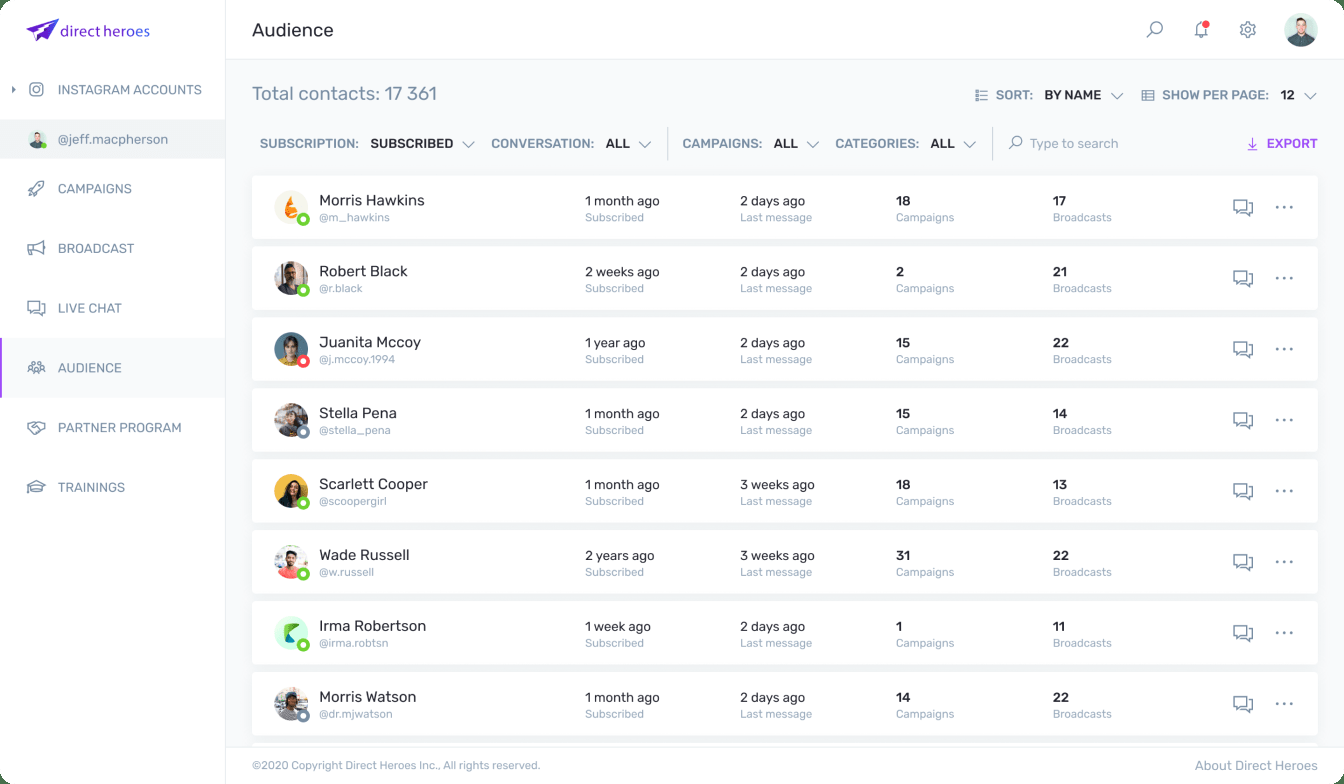The width and height of the screenshot is (1344, 784).
Task: Open the notifications bell
Action: click(x=1201, y=30)
